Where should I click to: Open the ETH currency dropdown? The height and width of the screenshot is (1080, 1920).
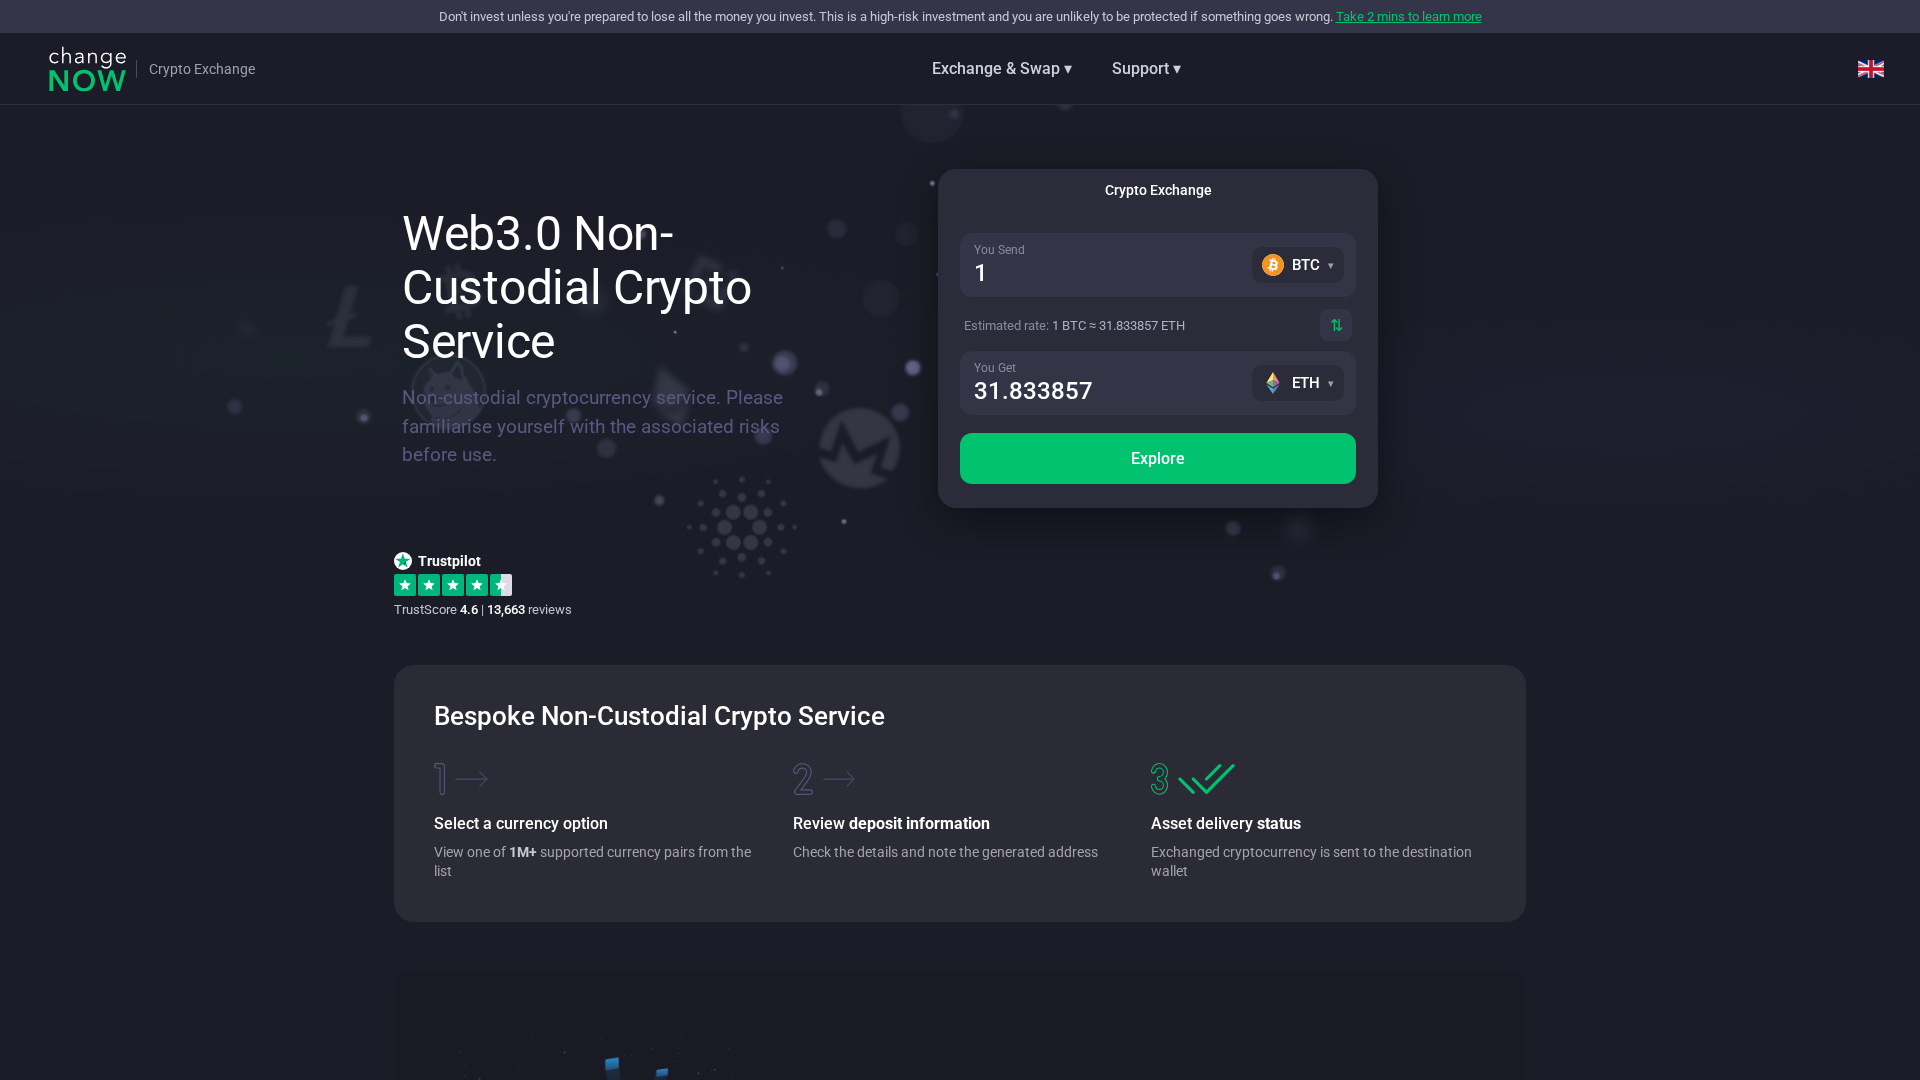(1297, 383)
